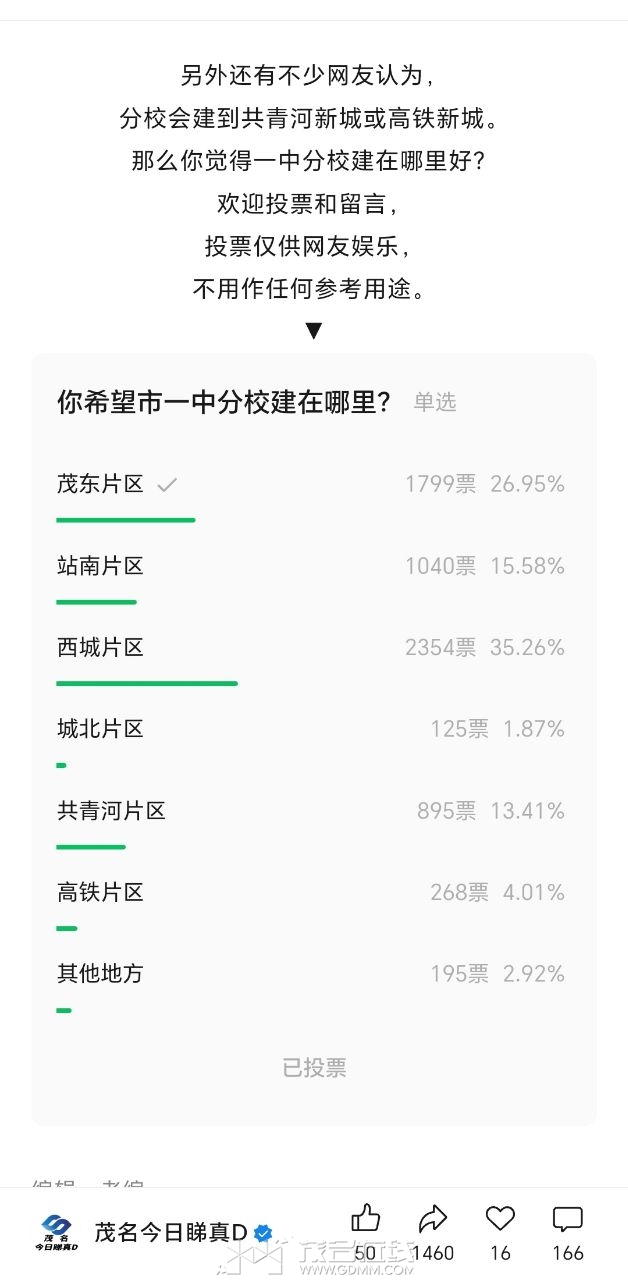Tap the checkmark next to 茂东片区
Screen dimensions: 628x1280
[x=167, y=485]
